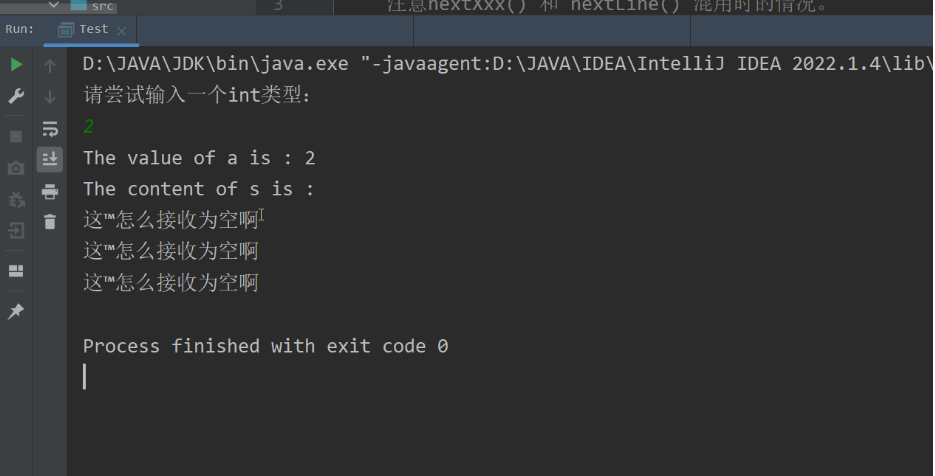Image resolution: width=935 pixels, height=476 pixels.
Task: Toggle soft-wrap for console
Action: click(x=50, y=128)
